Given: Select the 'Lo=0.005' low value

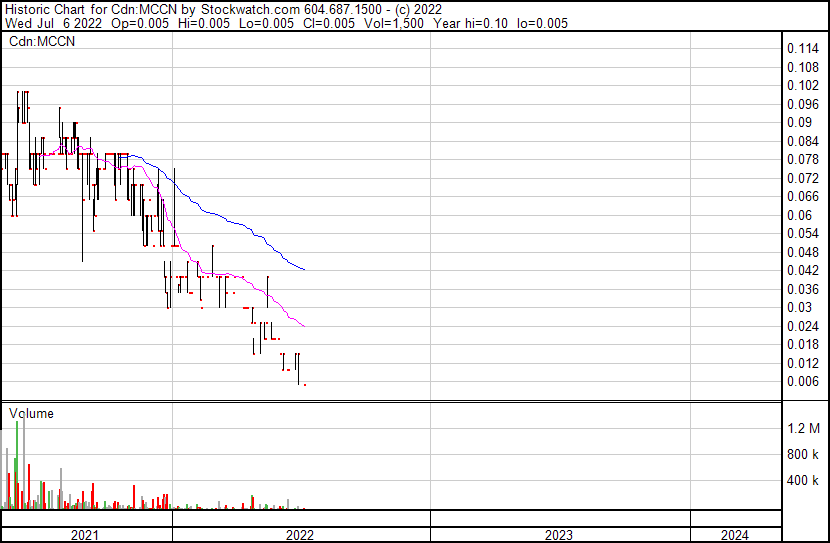Looking at the screenshot, I should pos(266,23).
